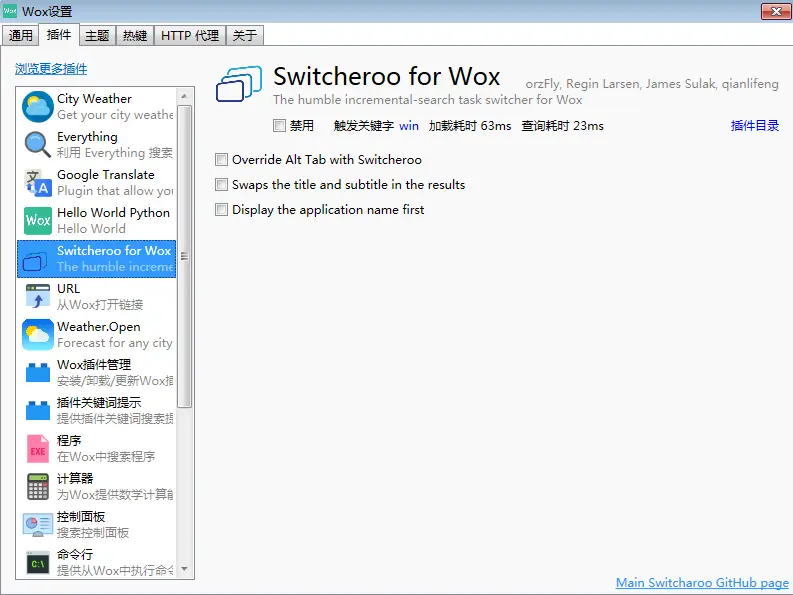
Task: Switch to the 插件 tab
Action: coord(59,34)
